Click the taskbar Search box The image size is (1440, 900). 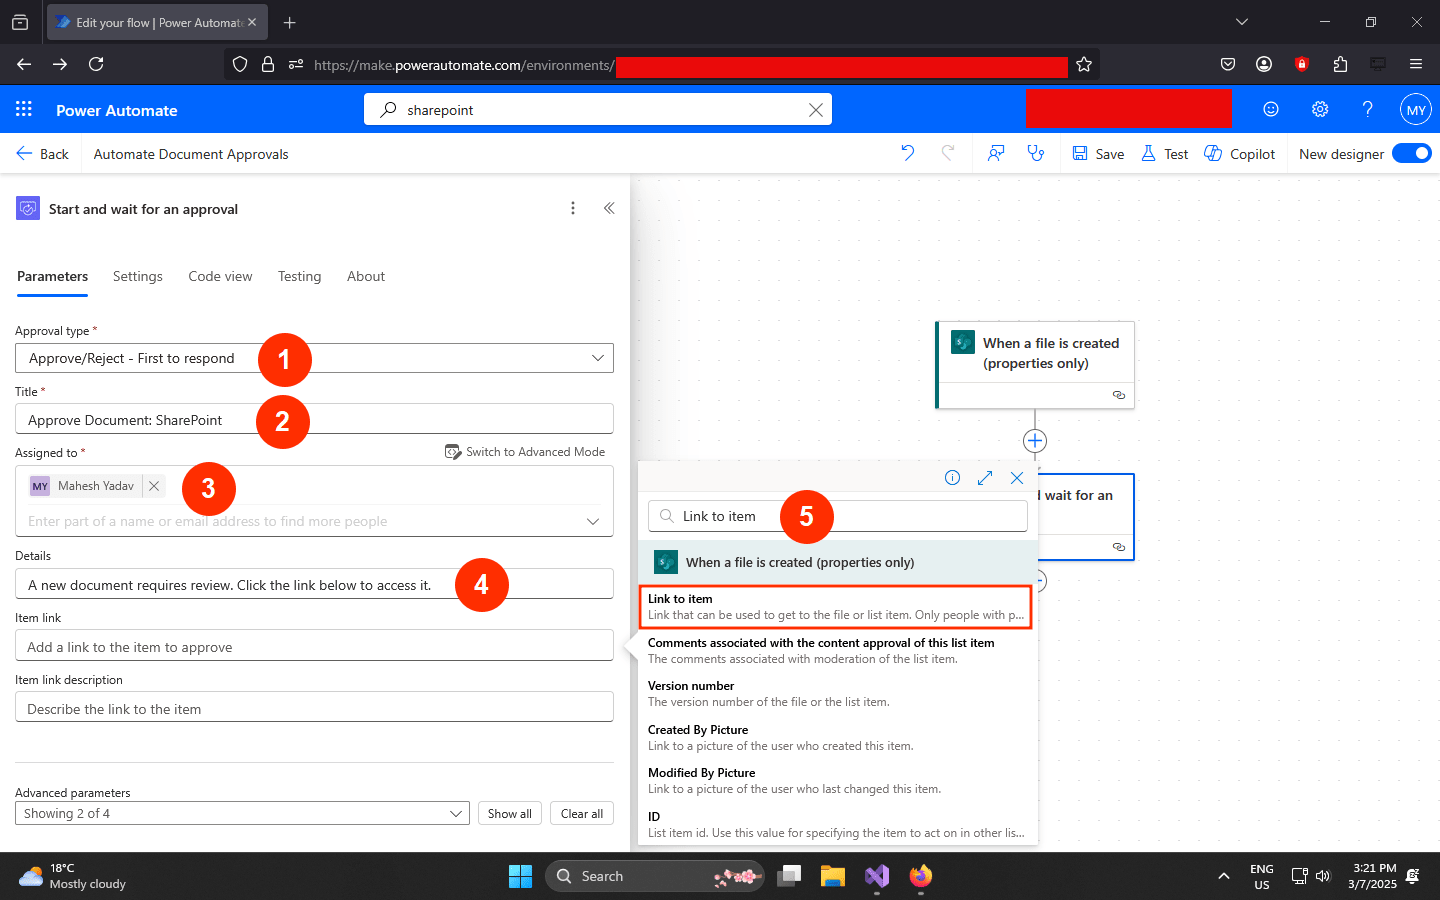(655, 876)
